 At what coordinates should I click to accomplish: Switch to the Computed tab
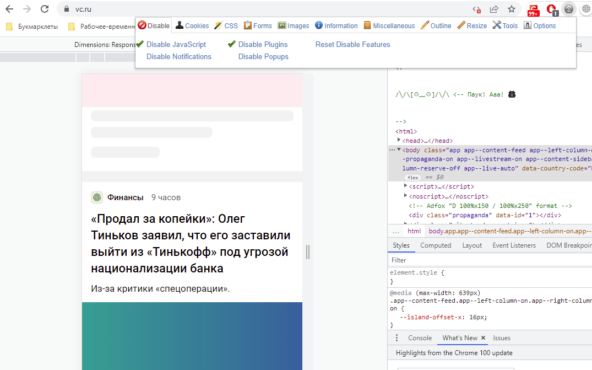click(x=436, y=245)
